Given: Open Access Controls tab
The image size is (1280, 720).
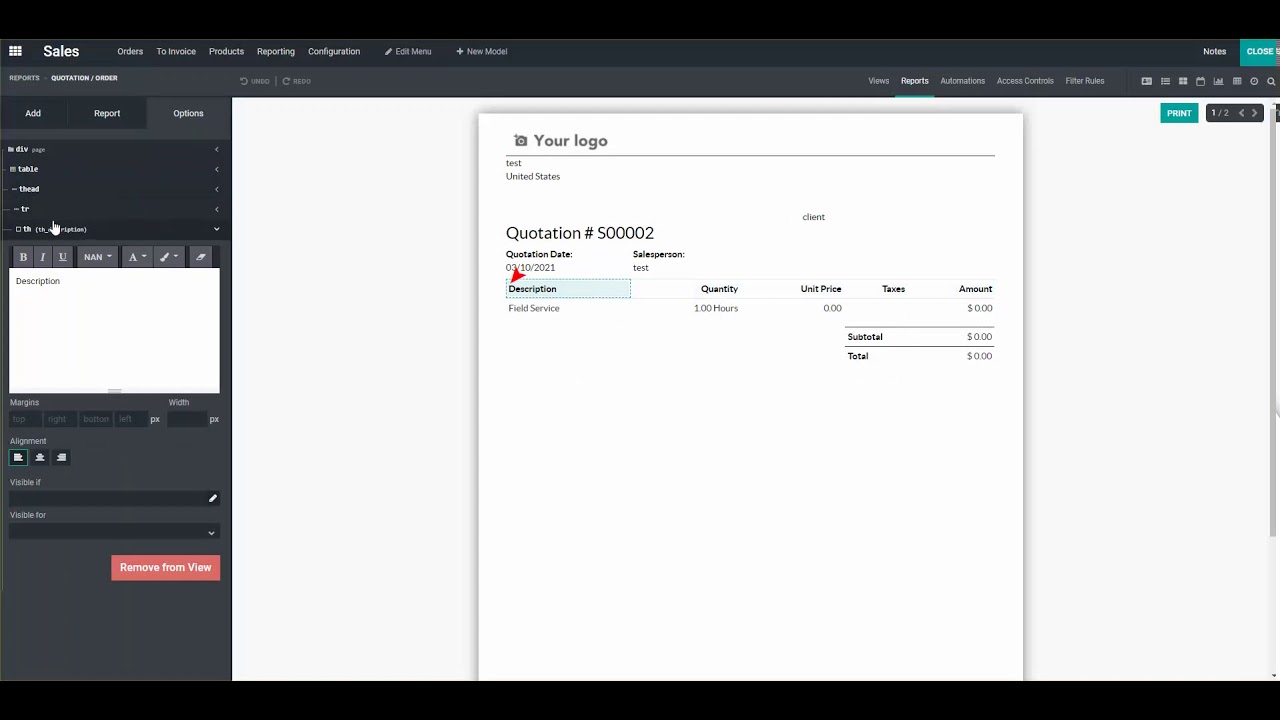Looking at the screenshot, I should click(1025, 81).
